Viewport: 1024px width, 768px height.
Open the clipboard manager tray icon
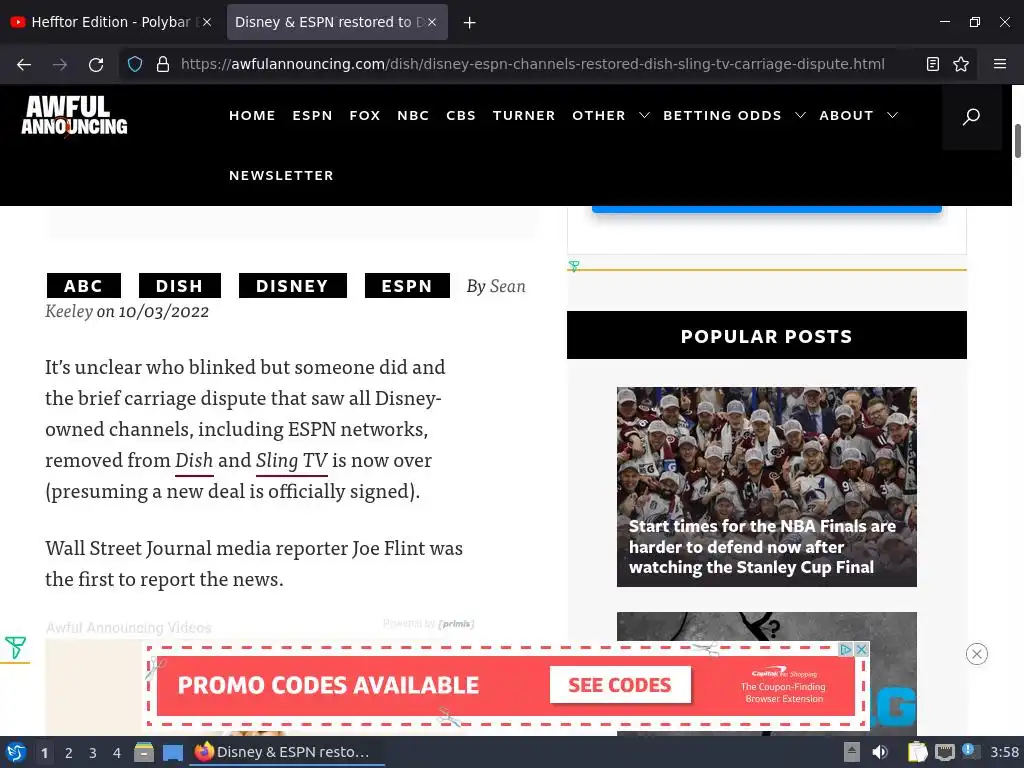tap(917, 752)
